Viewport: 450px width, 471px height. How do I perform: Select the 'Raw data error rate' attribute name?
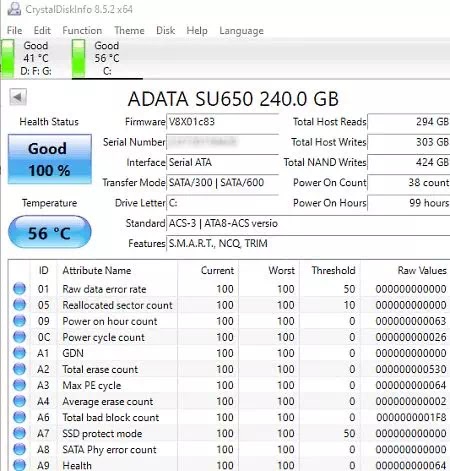pyautogui.click(x=104, y=289)
